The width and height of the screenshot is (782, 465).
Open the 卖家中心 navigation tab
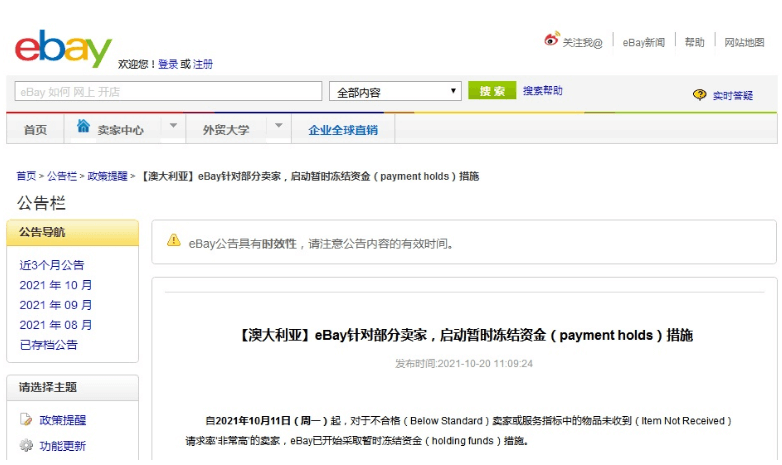(x=120, y=130)
